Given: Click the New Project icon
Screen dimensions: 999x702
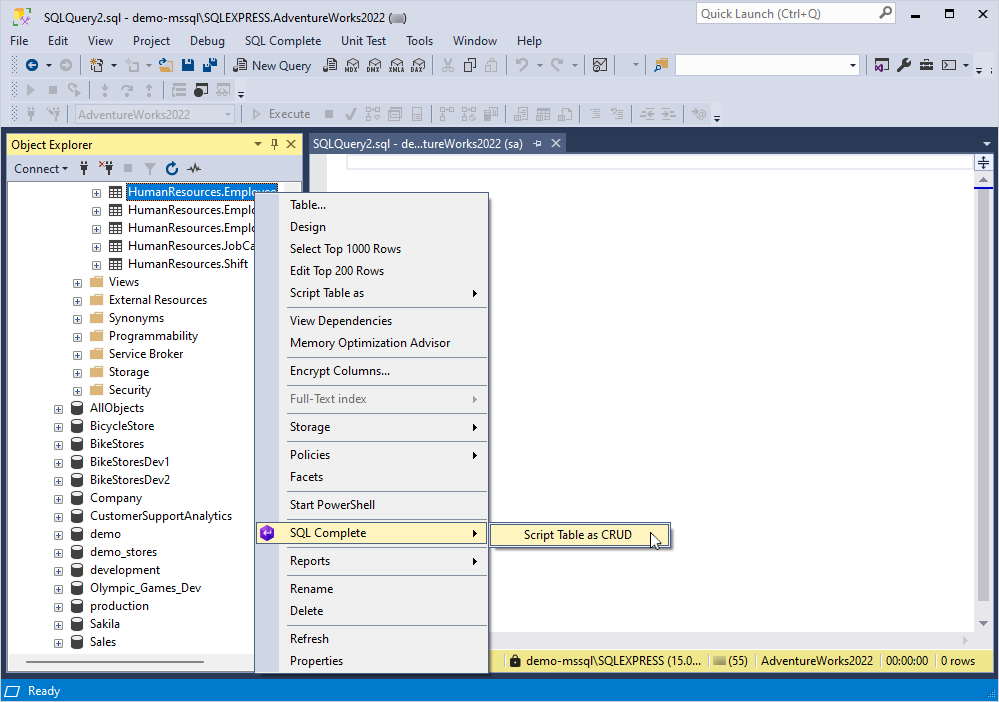Looking at the screenshot, I should [x=96, y=65].
